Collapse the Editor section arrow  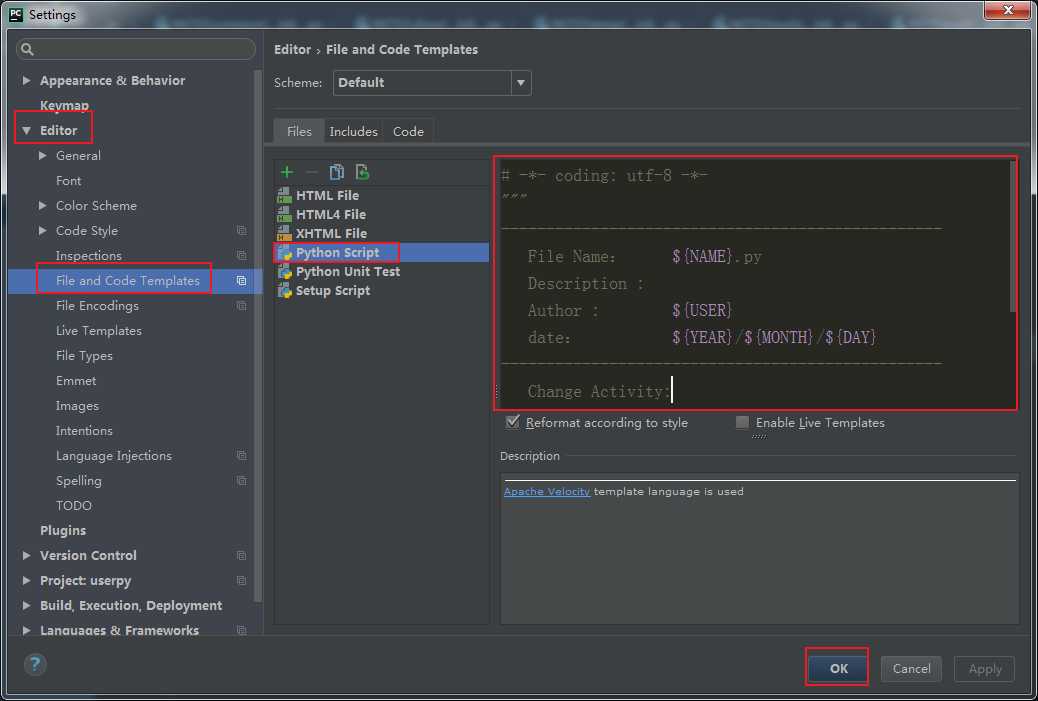(x=26, y=130)
